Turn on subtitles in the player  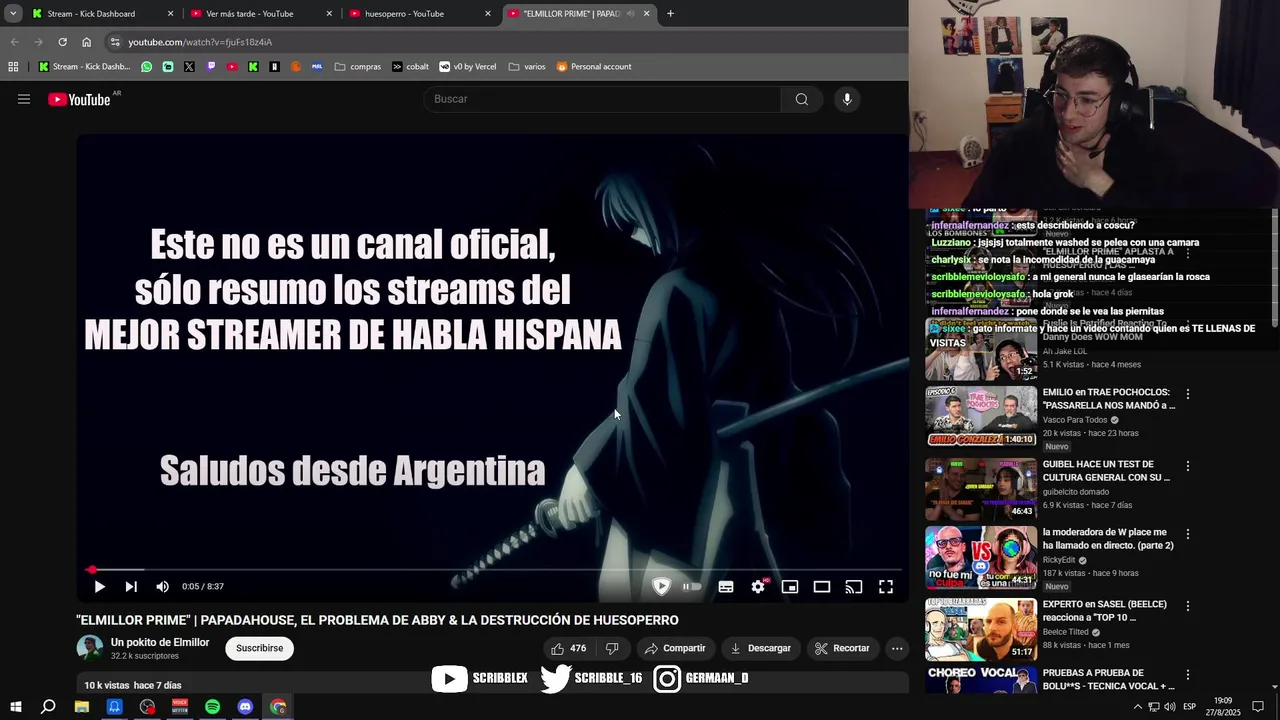[726, 587]
